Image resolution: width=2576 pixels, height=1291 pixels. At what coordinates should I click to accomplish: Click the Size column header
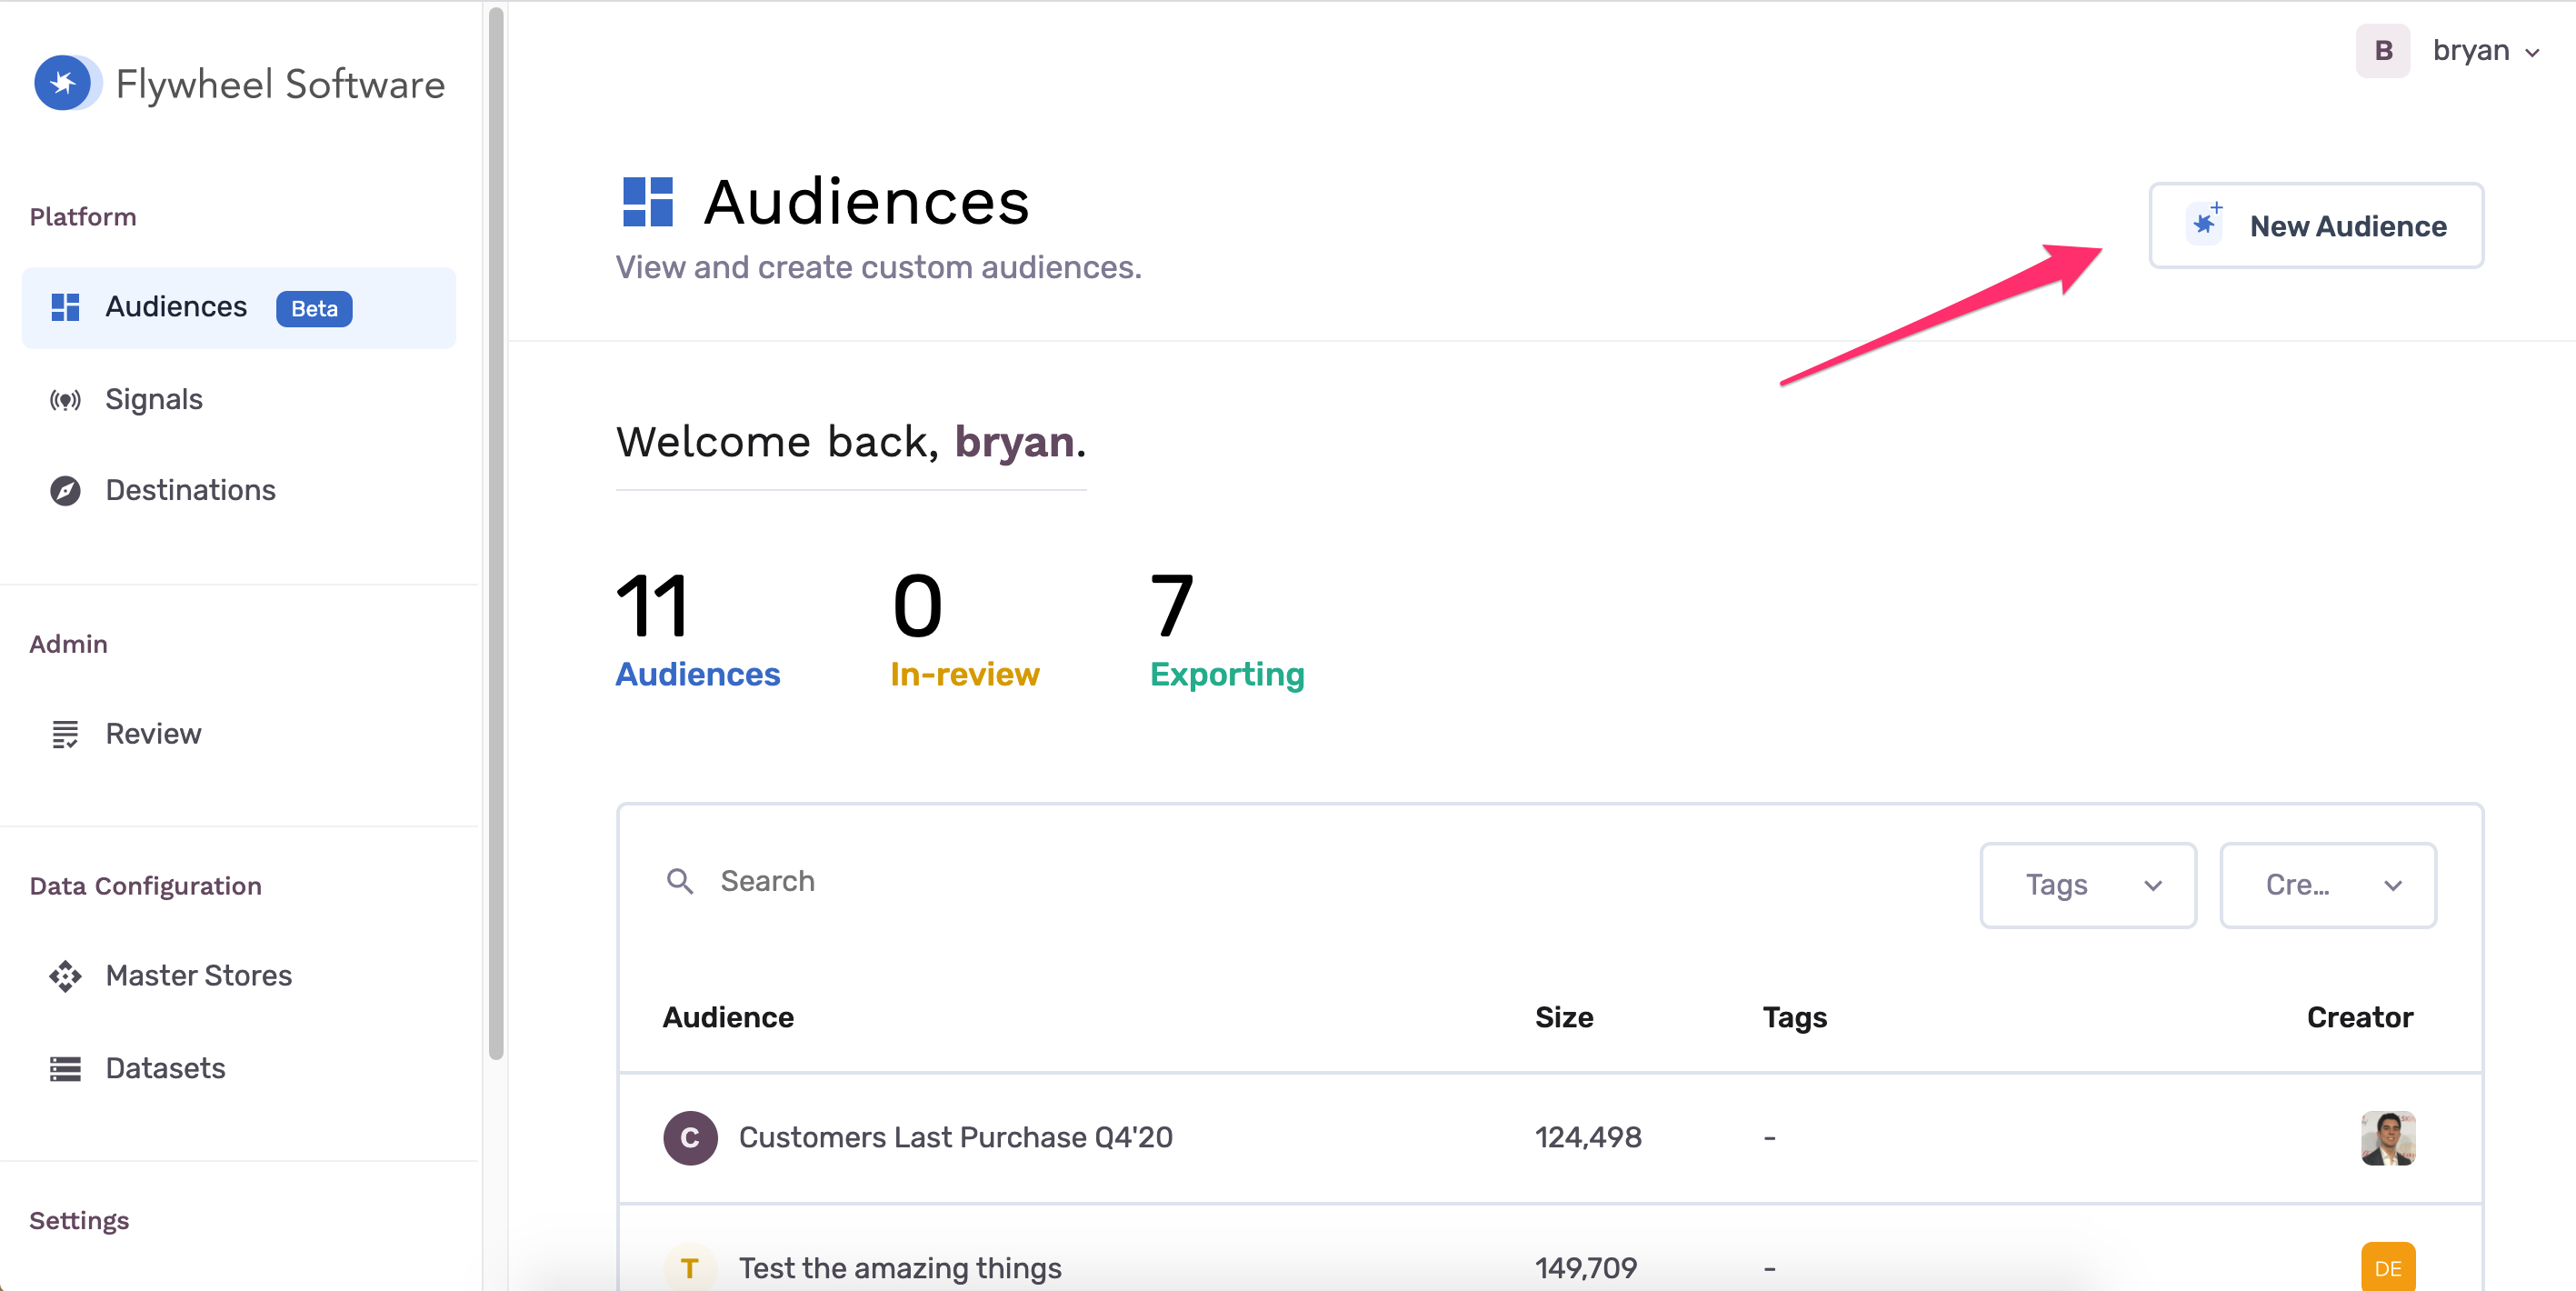1564,1018
